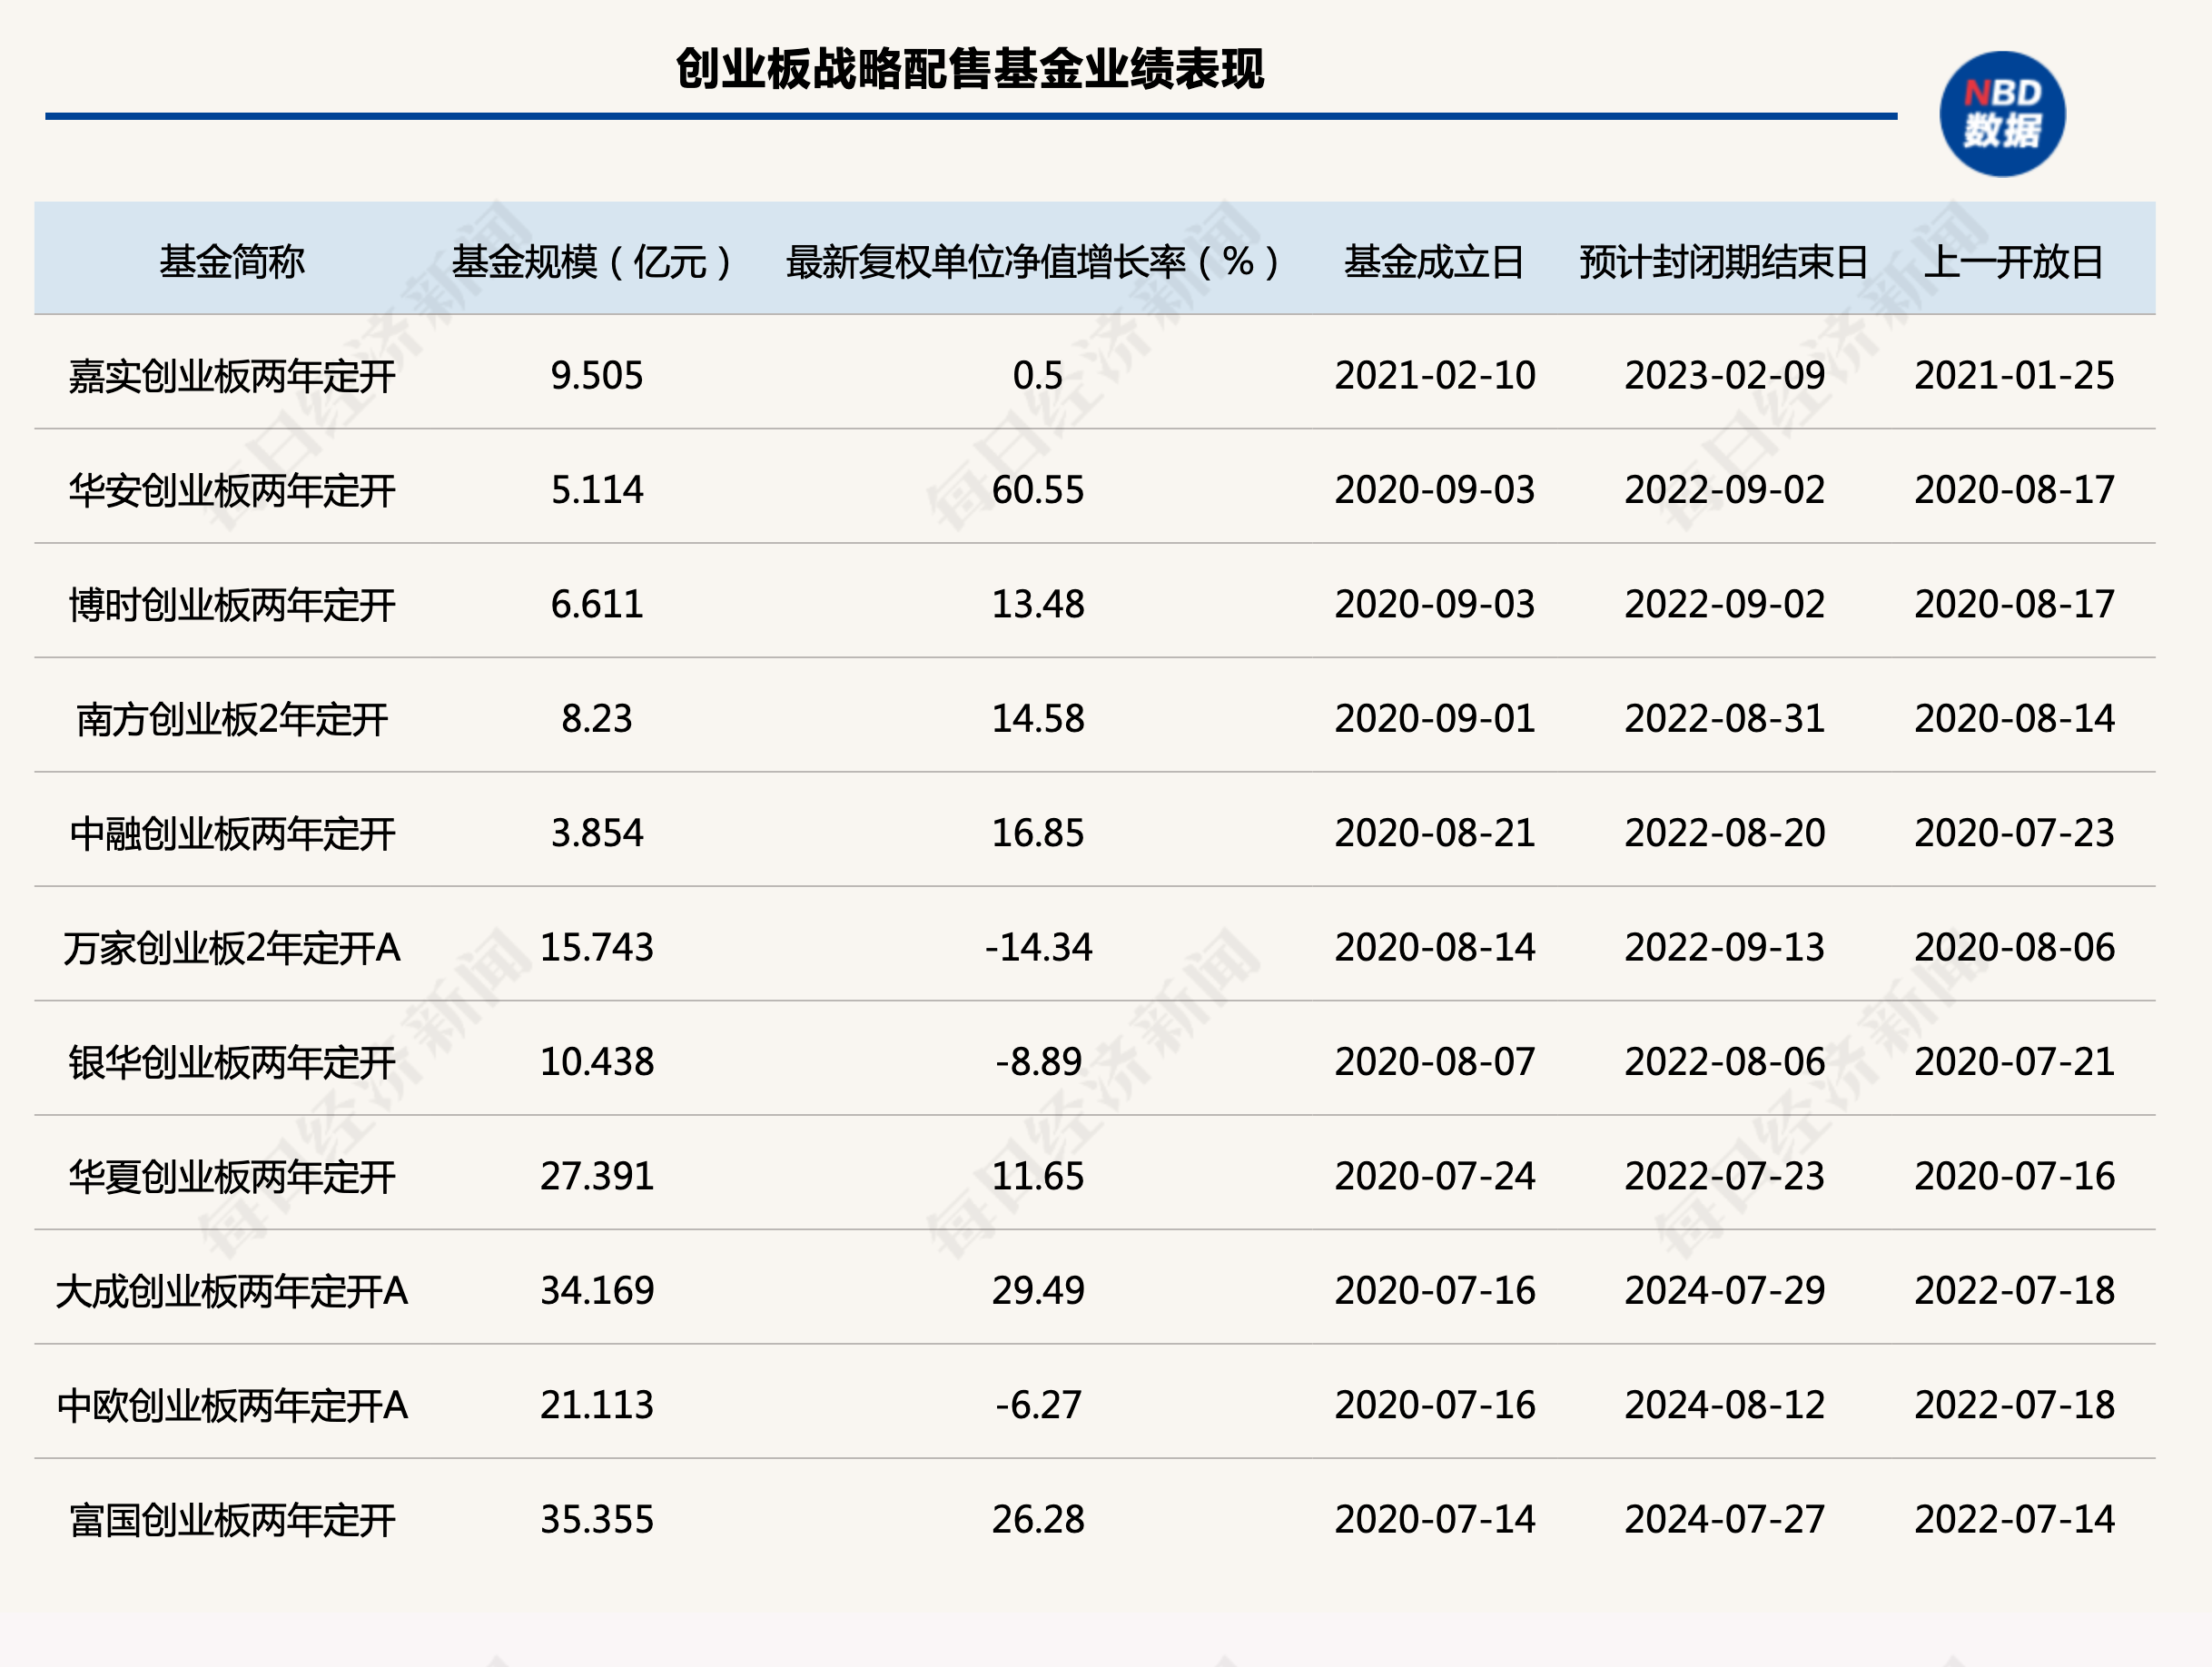
Task: Click growth rate value -6.27
Action: click(1038, 1405)
